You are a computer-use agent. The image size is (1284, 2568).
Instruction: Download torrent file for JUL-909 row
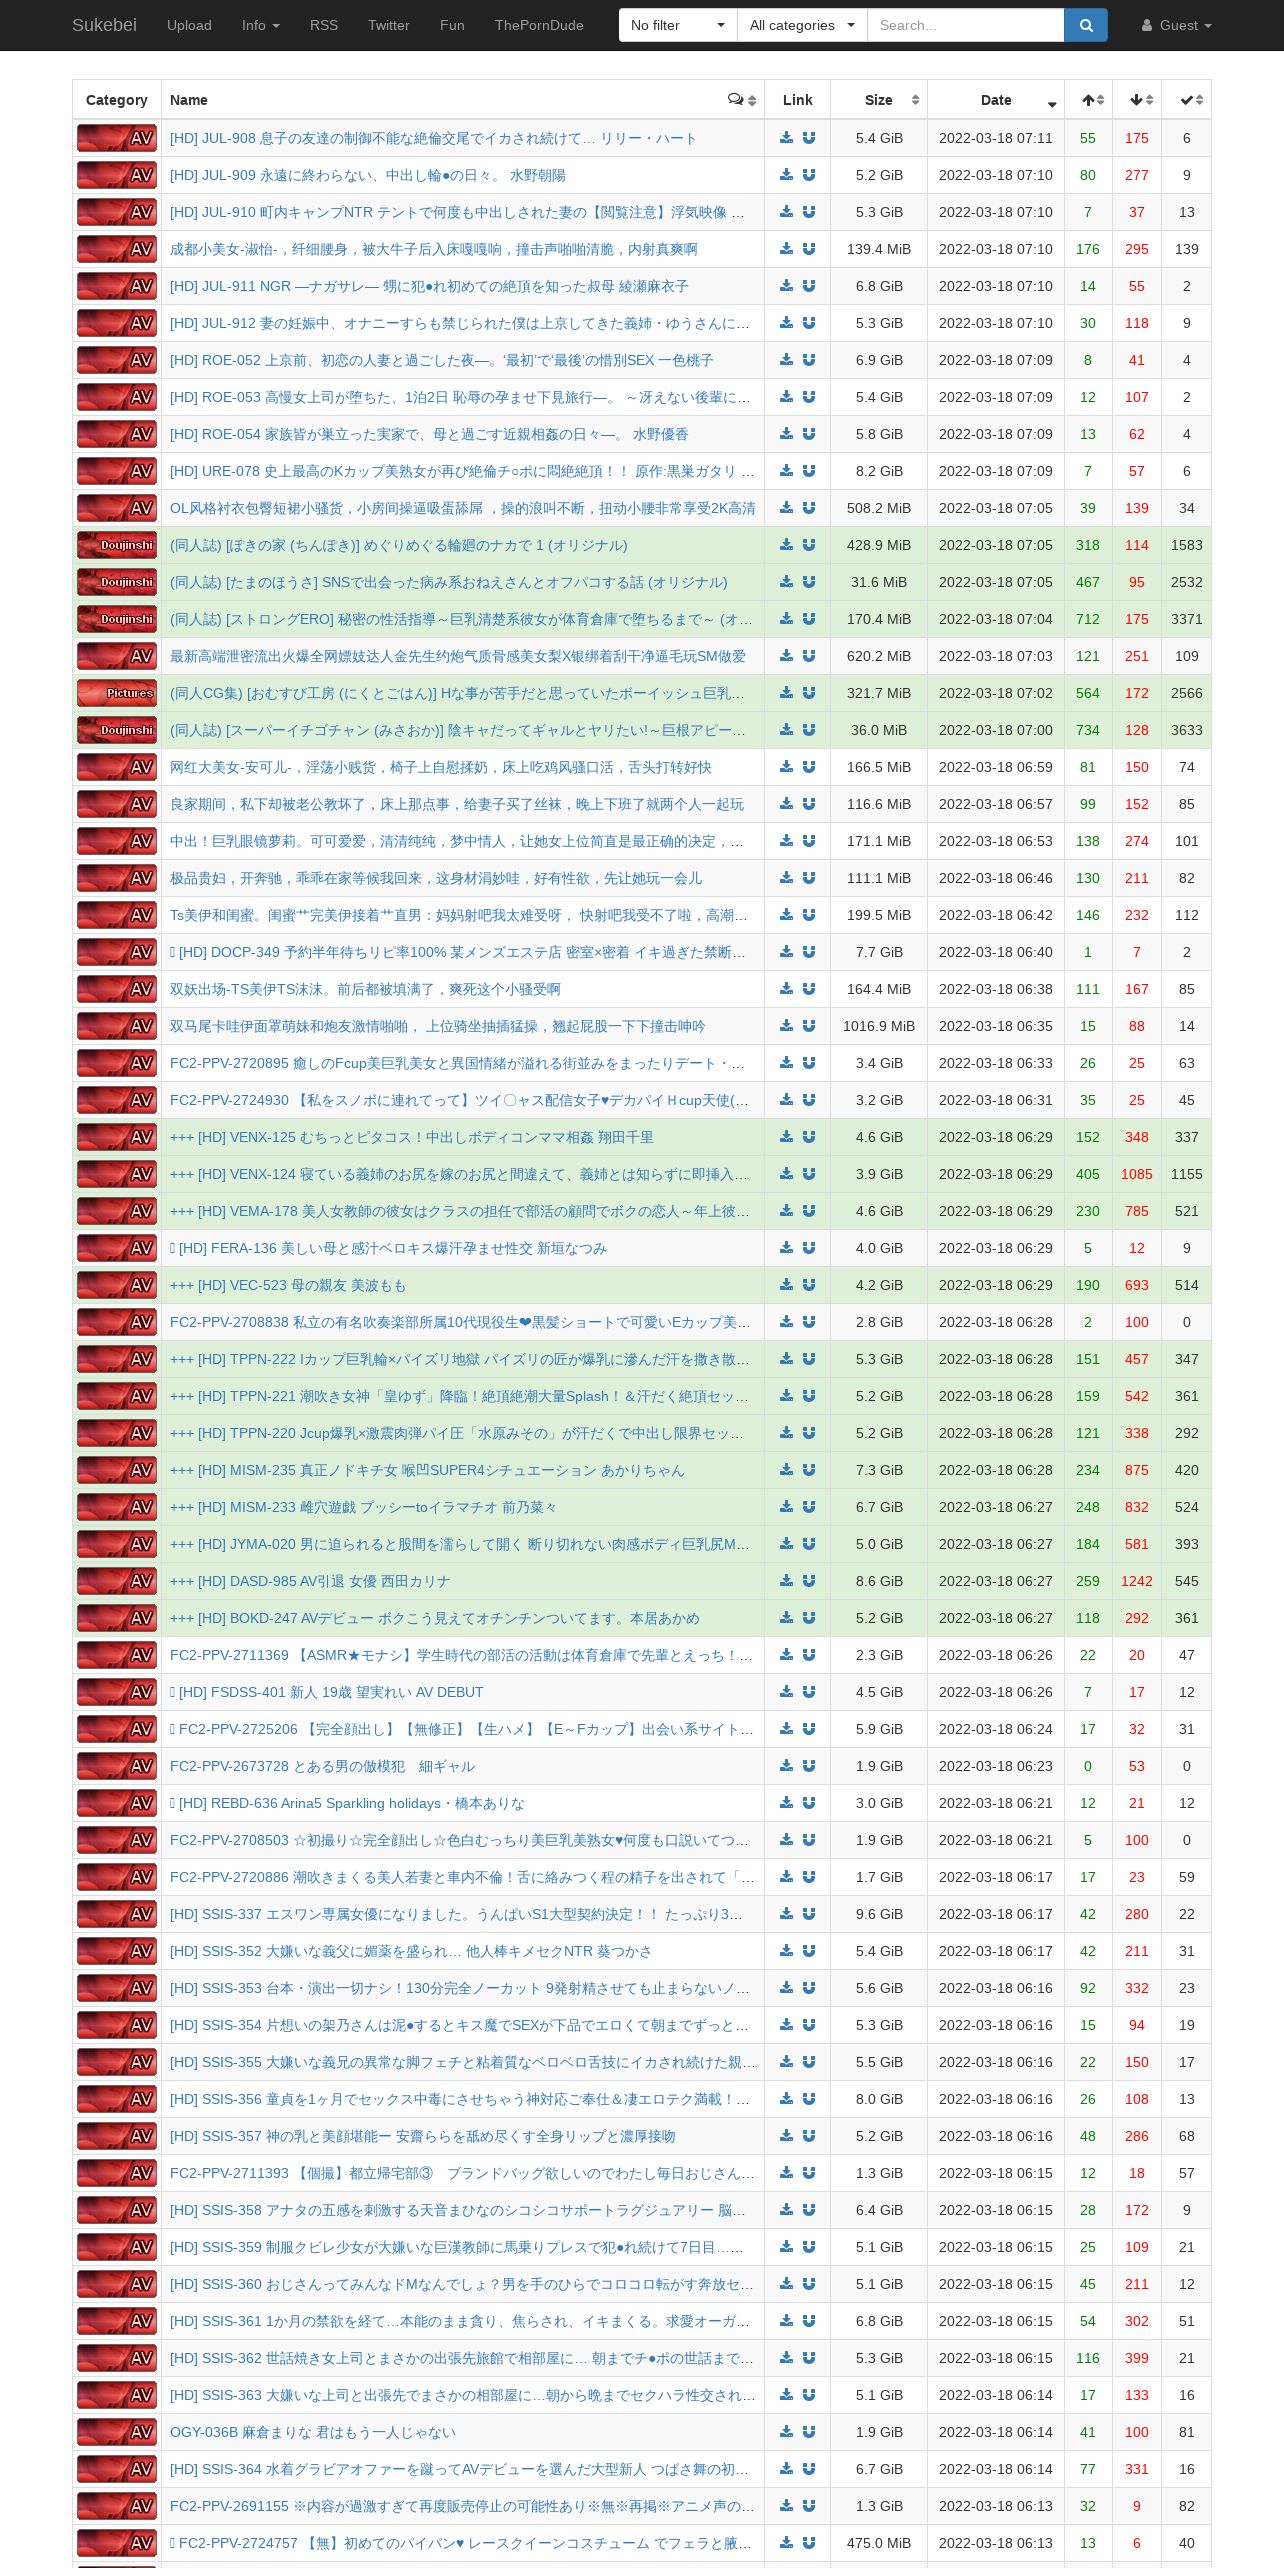point(786,175)
